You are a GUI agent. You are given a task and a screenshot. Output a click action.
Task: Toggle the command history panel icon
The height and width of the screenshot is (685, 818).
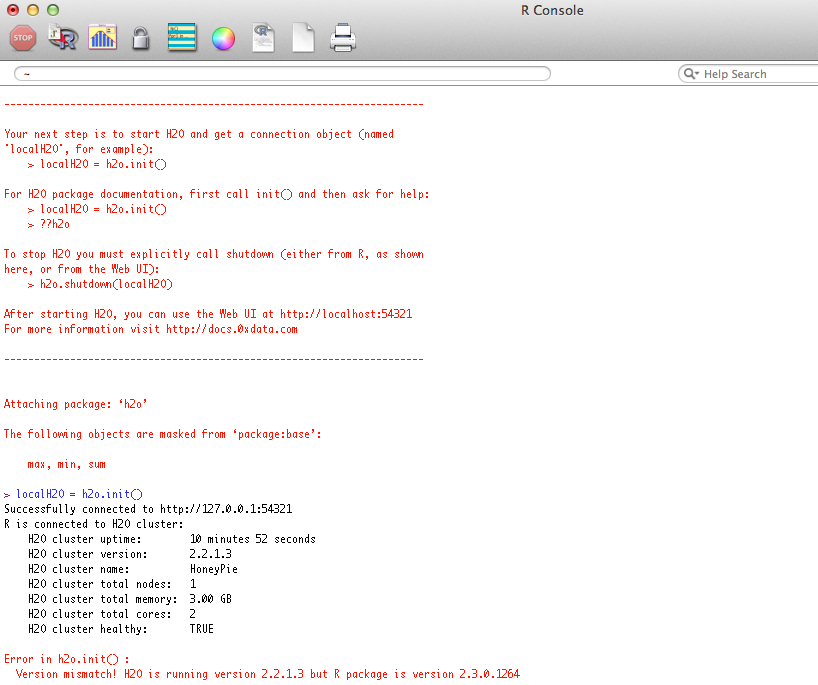point(182,39)
